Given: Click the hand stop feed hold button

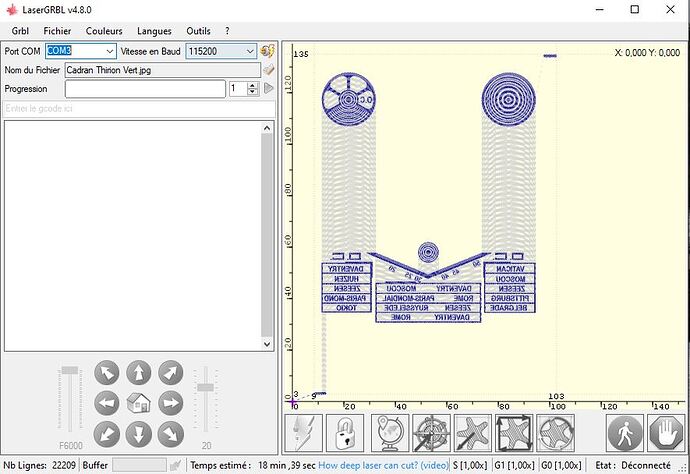Looking at the screenshot, I should pos(666,433).
